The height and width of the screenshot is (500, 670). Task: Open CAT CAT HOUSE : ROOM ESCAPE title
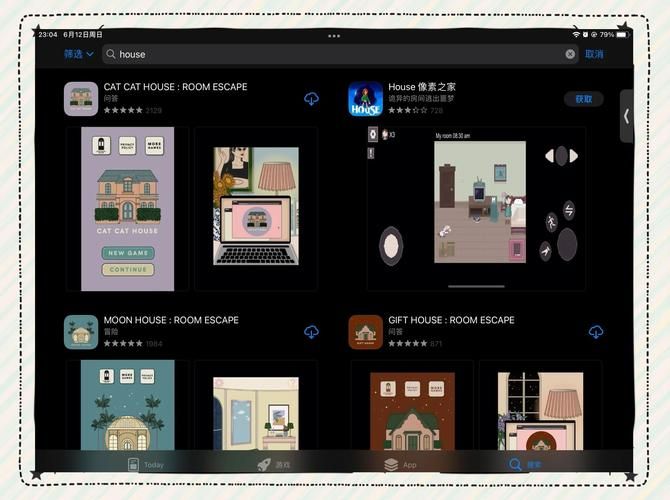coord(176,87)
